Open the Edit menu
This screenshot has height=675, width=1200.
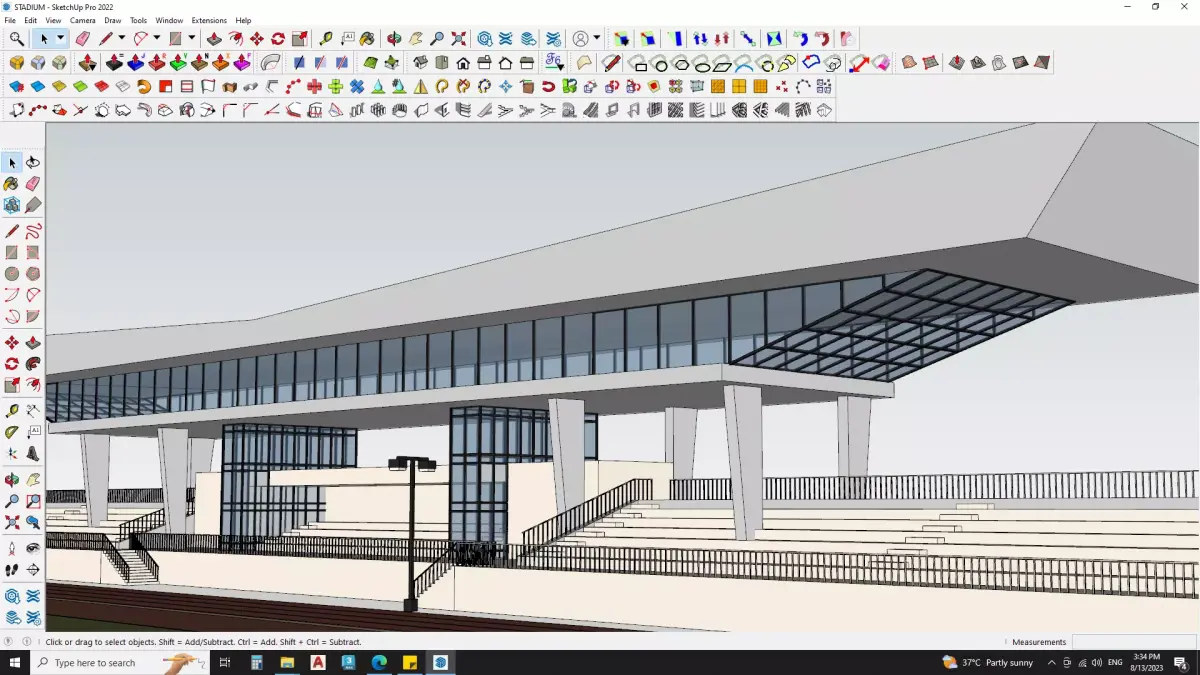[x=31, y=20]
